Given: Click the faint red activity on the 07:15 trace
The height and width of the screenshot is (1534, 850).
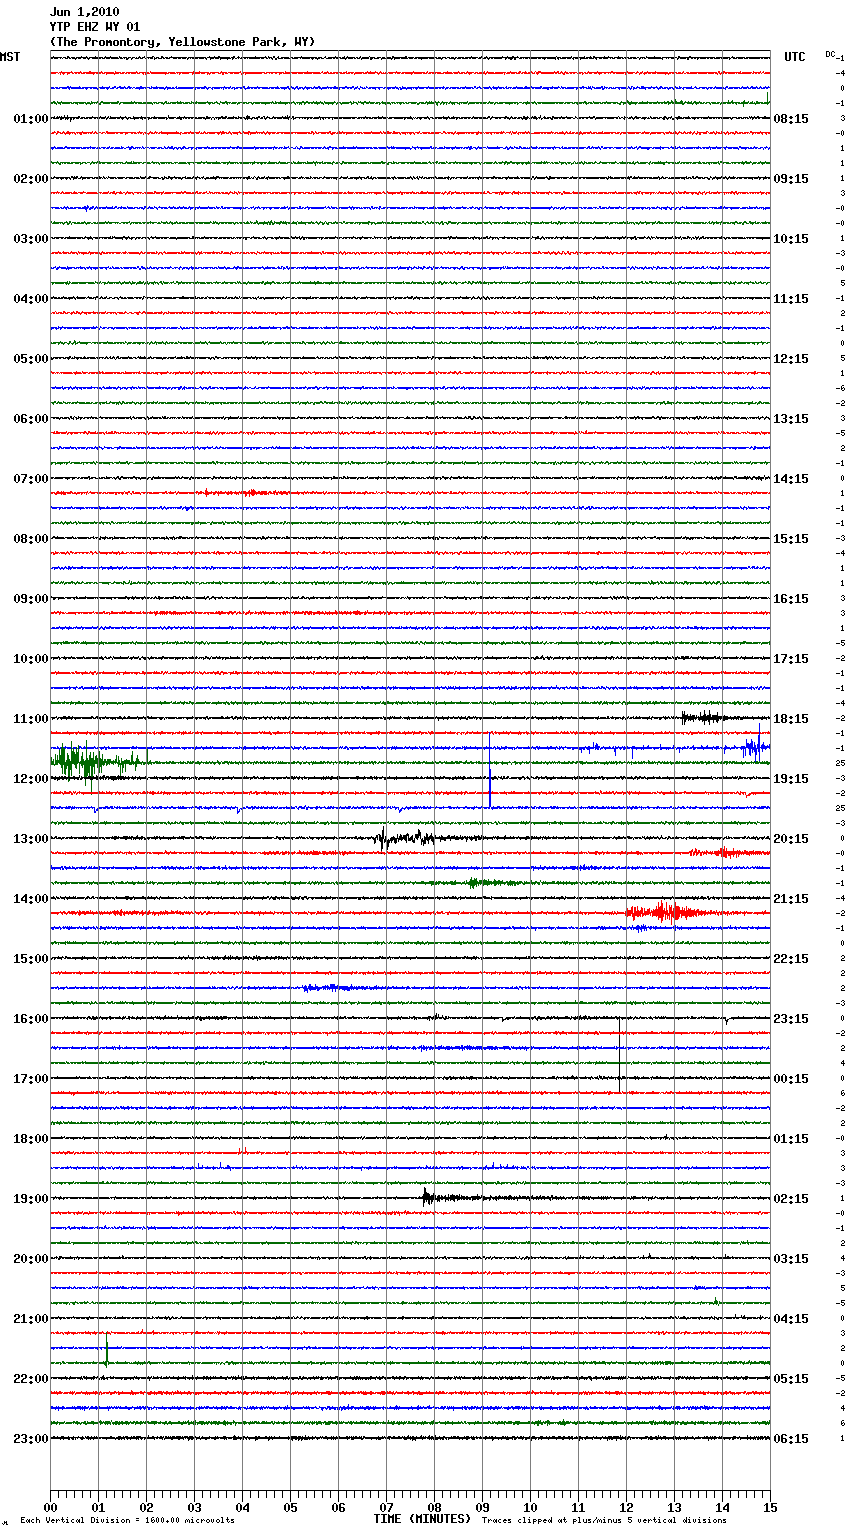Looking at the screenshot, I should coord(245,493).
